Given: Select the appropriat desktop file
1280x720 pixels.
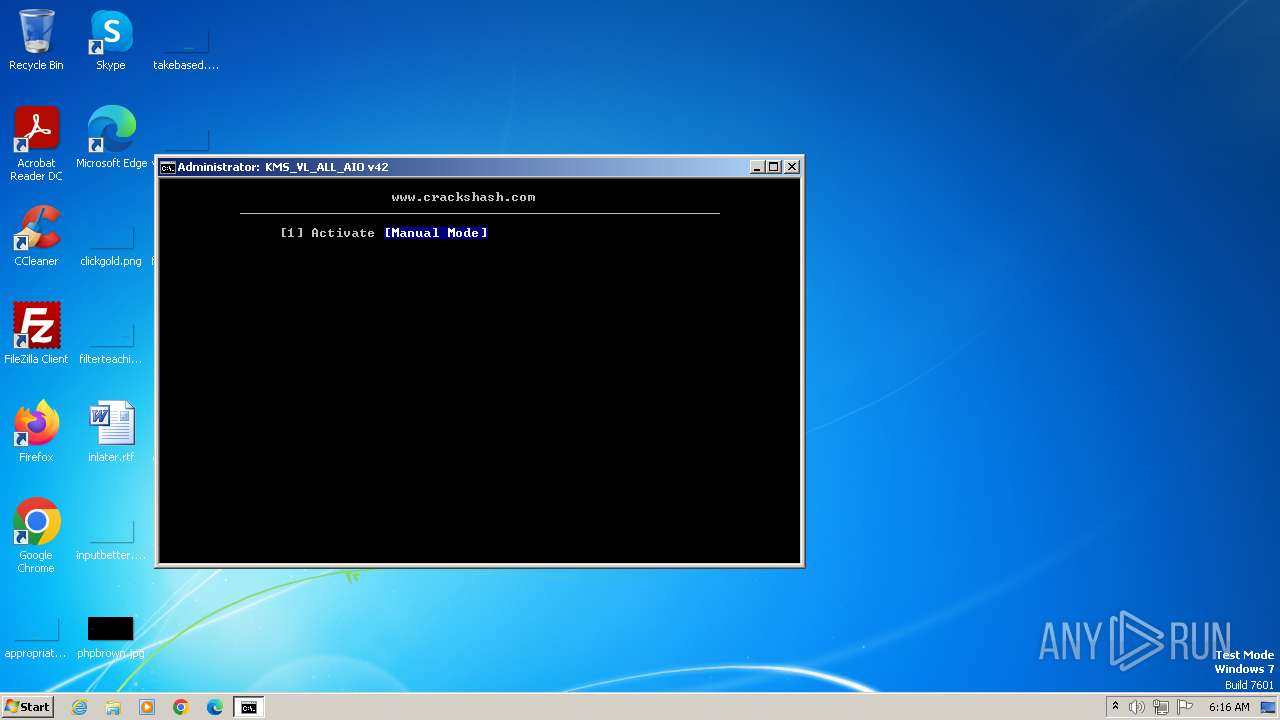Looking at the screenshot, I should pos(36,639).
